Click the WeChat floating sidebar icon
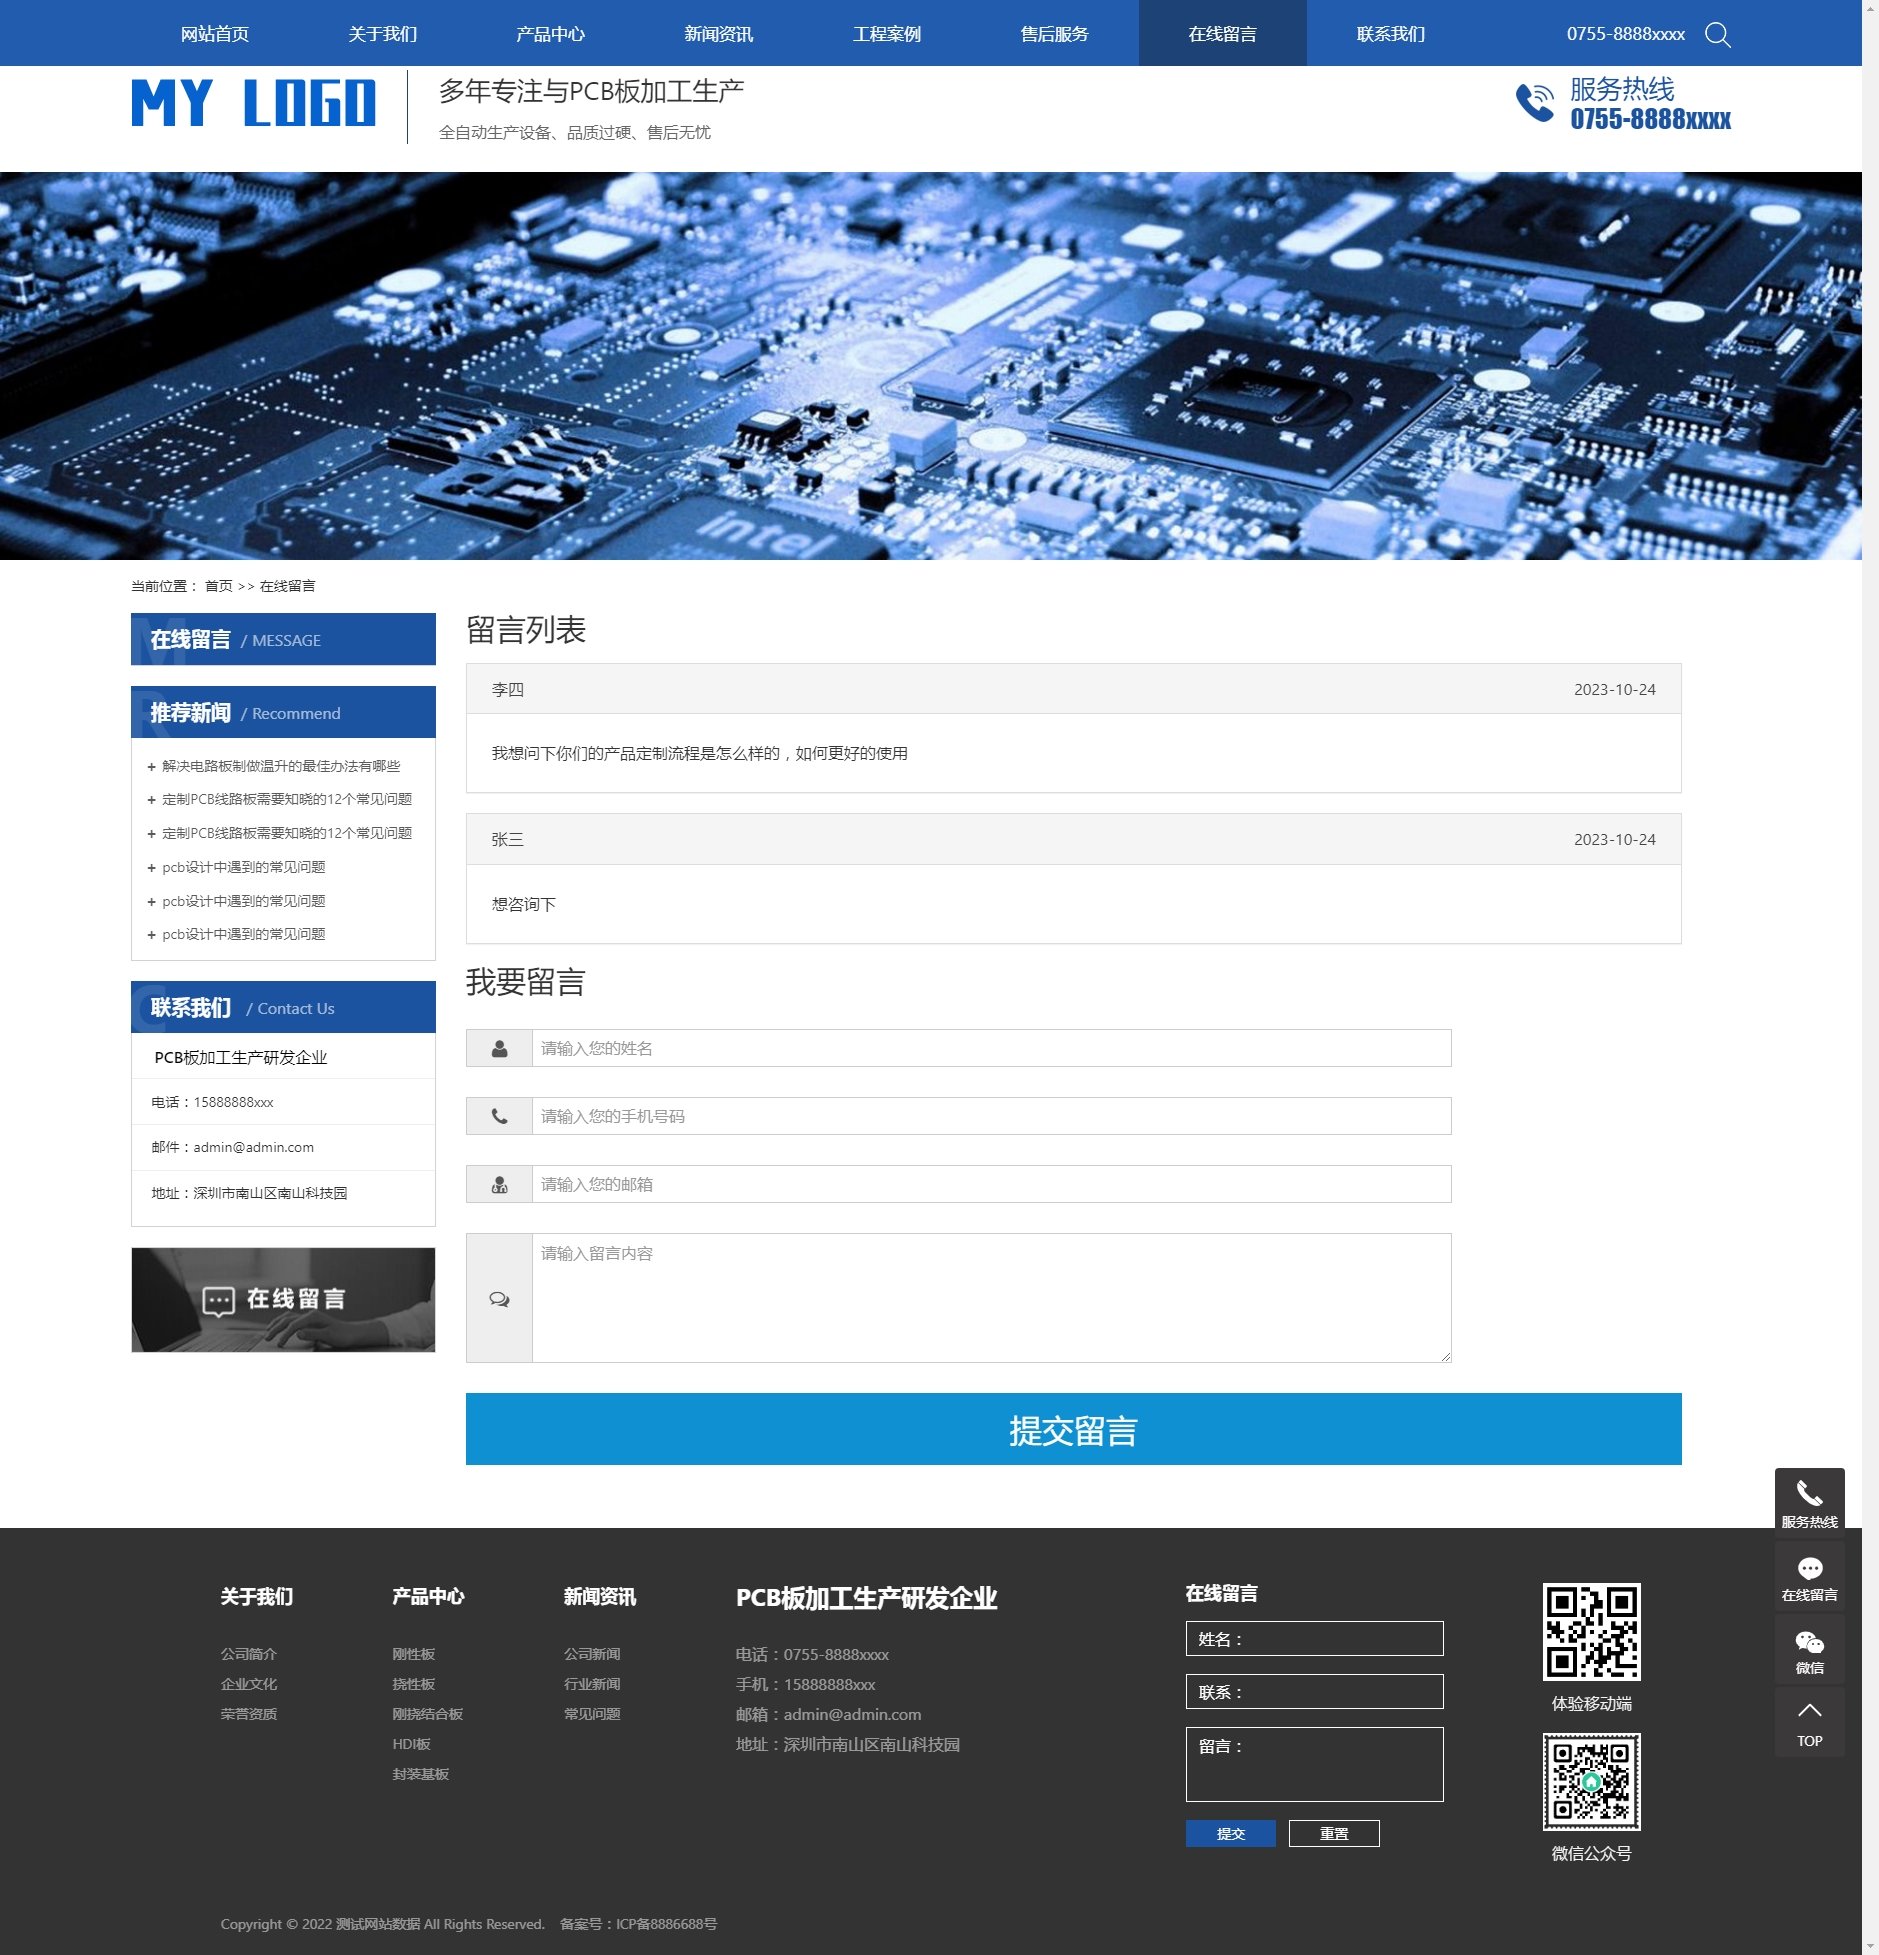The height and width of the screenshot is (1955, 1879). pyautogui.click(x=1809, y=1649)
